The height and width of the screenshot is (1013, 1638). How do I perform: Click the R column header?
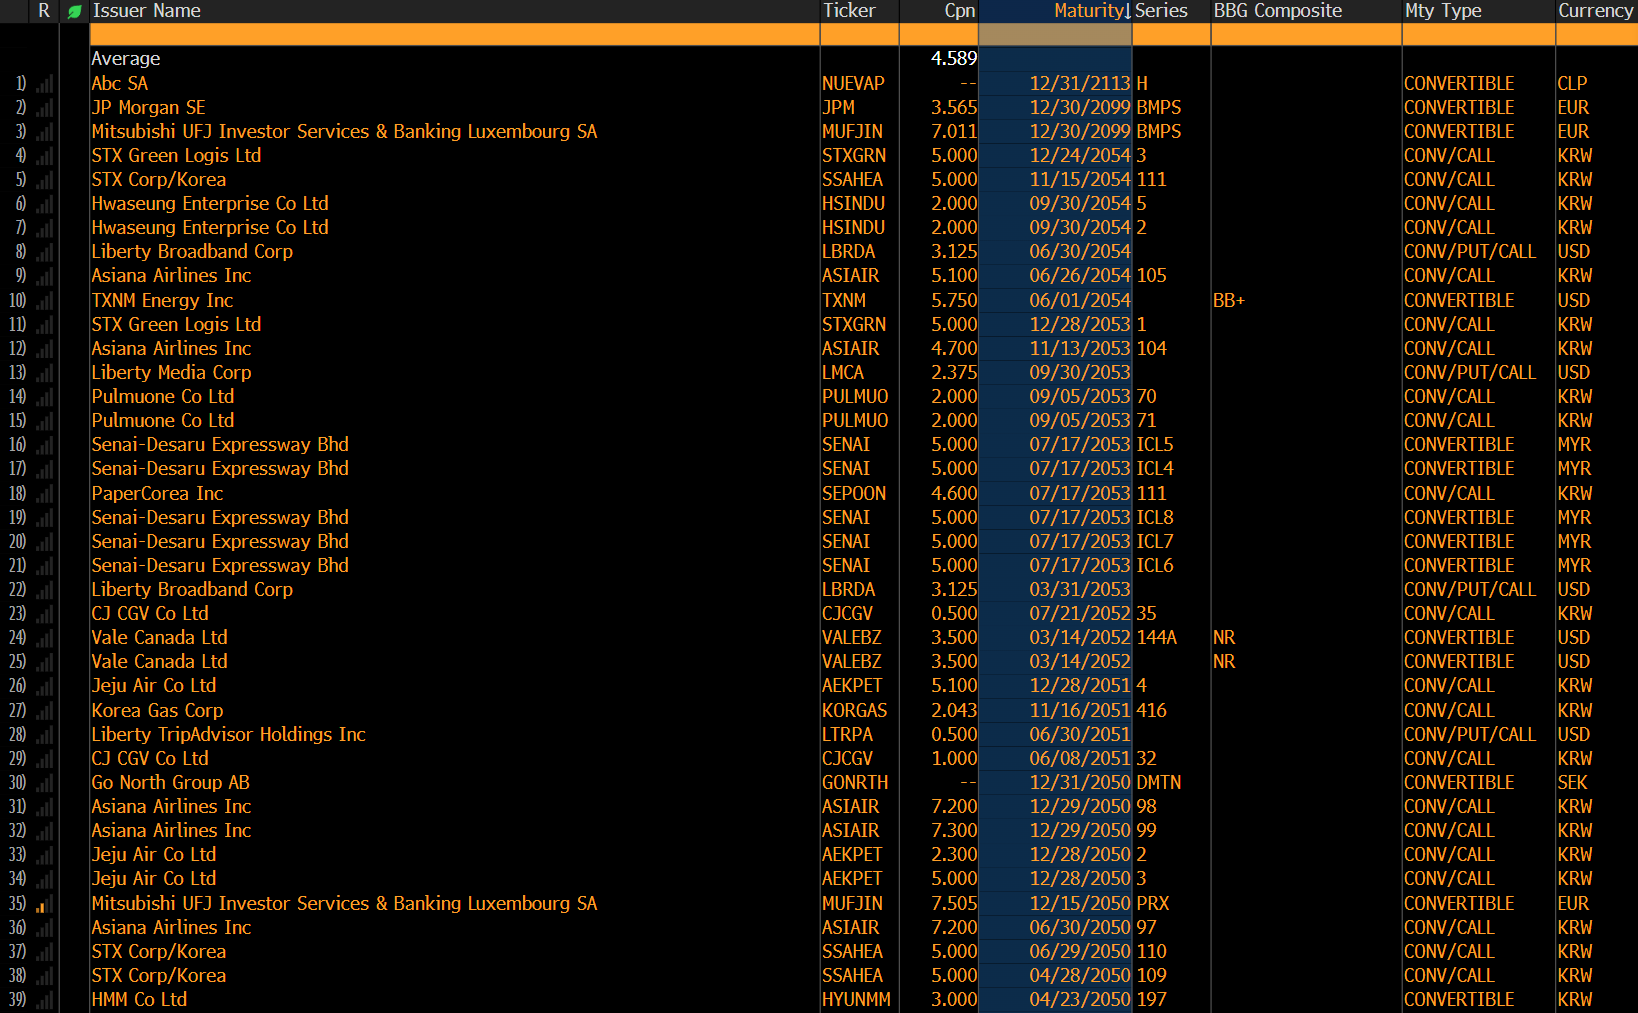[x=44, y=11]
